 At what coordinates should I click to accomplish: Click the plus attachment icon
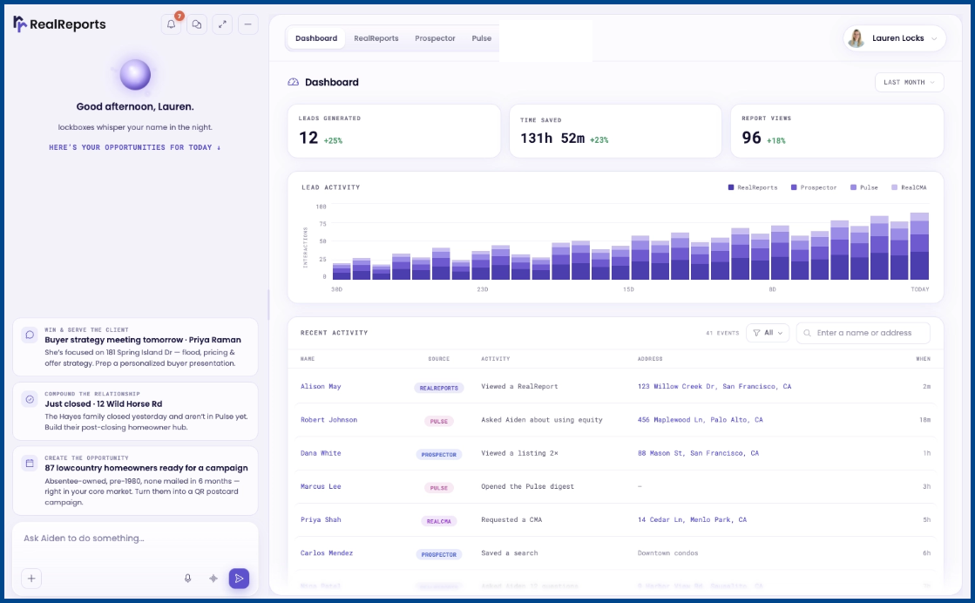(x=31, y=578)
